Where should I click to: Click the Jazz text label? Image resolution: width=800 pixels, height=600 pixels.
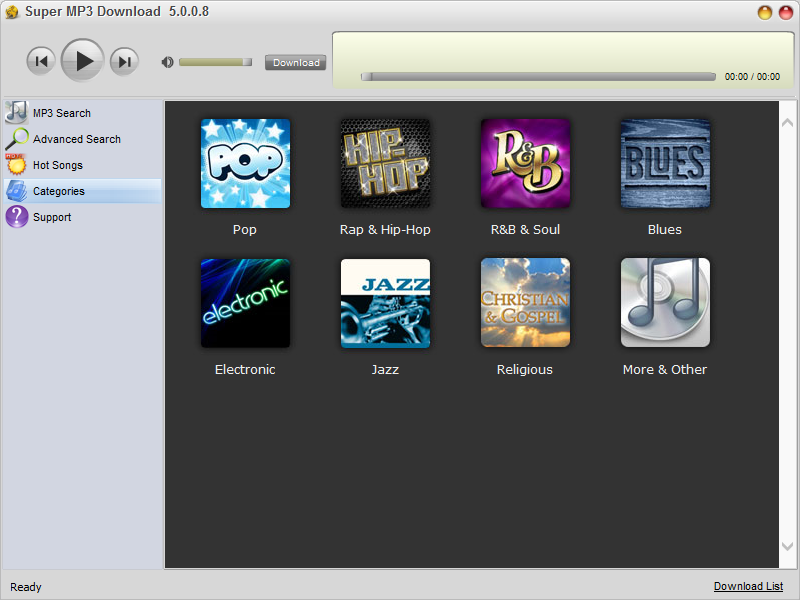(x=385, y=370)
